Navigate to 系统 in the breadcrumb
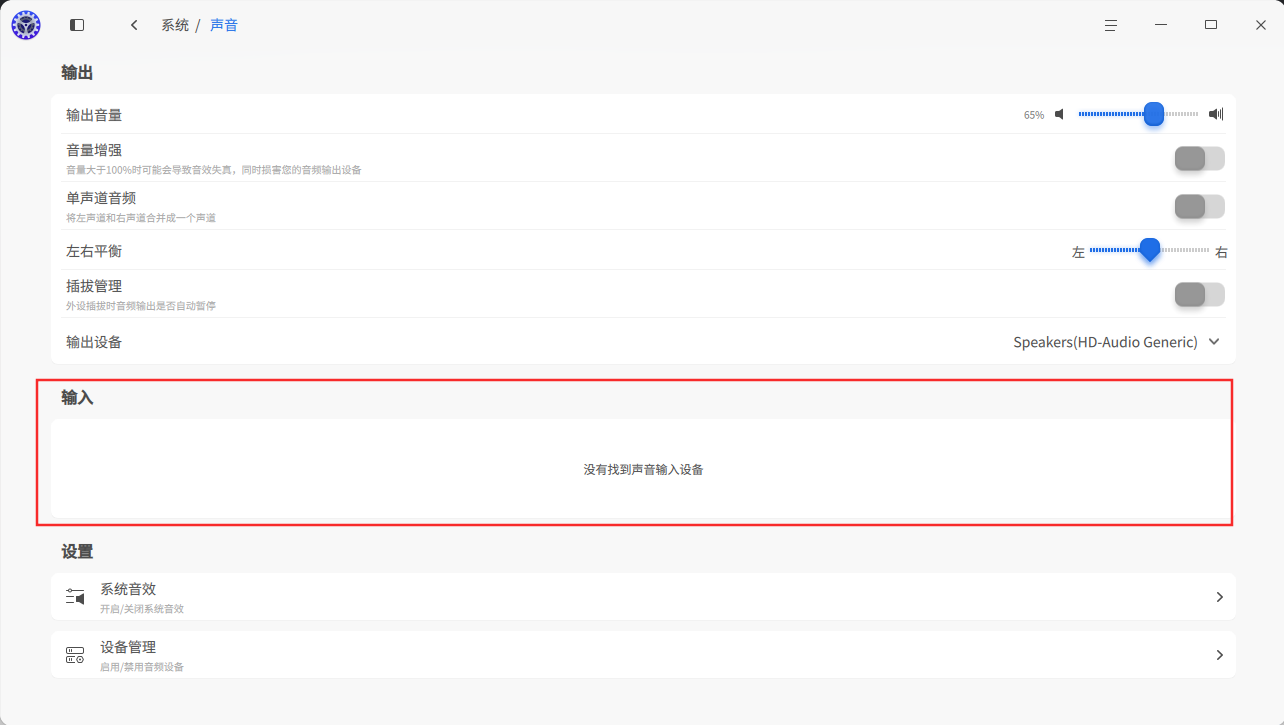 [175, 25]
